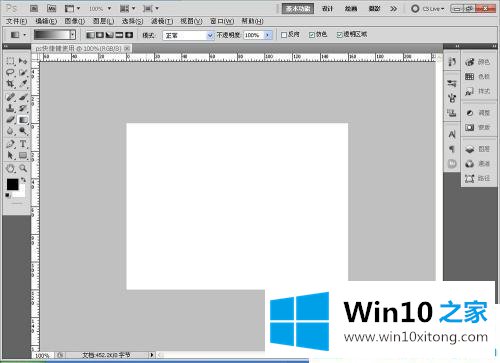Switch to the 基本功能 workspace
The height and width of the screenshot is (363, 500).
298,9
